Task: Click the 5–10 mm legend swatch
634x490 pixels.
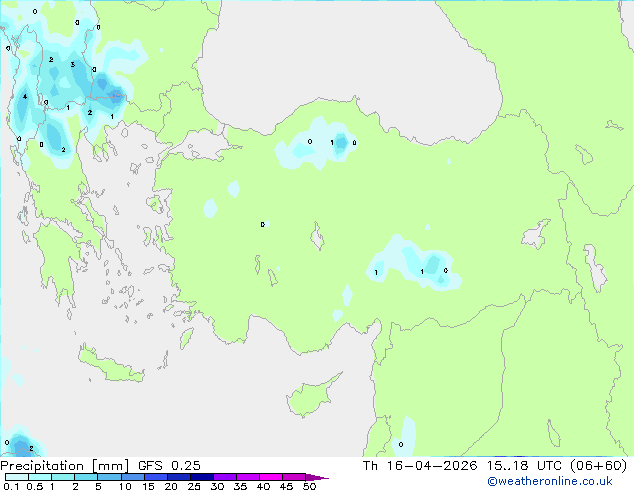Action: 109,477
